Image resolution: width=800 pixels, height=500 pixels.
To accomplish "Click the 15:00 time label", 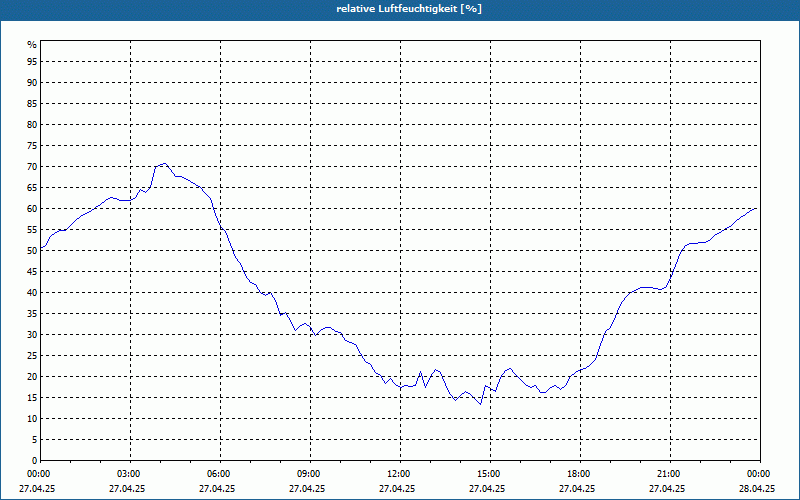I will tap(487, 474).
